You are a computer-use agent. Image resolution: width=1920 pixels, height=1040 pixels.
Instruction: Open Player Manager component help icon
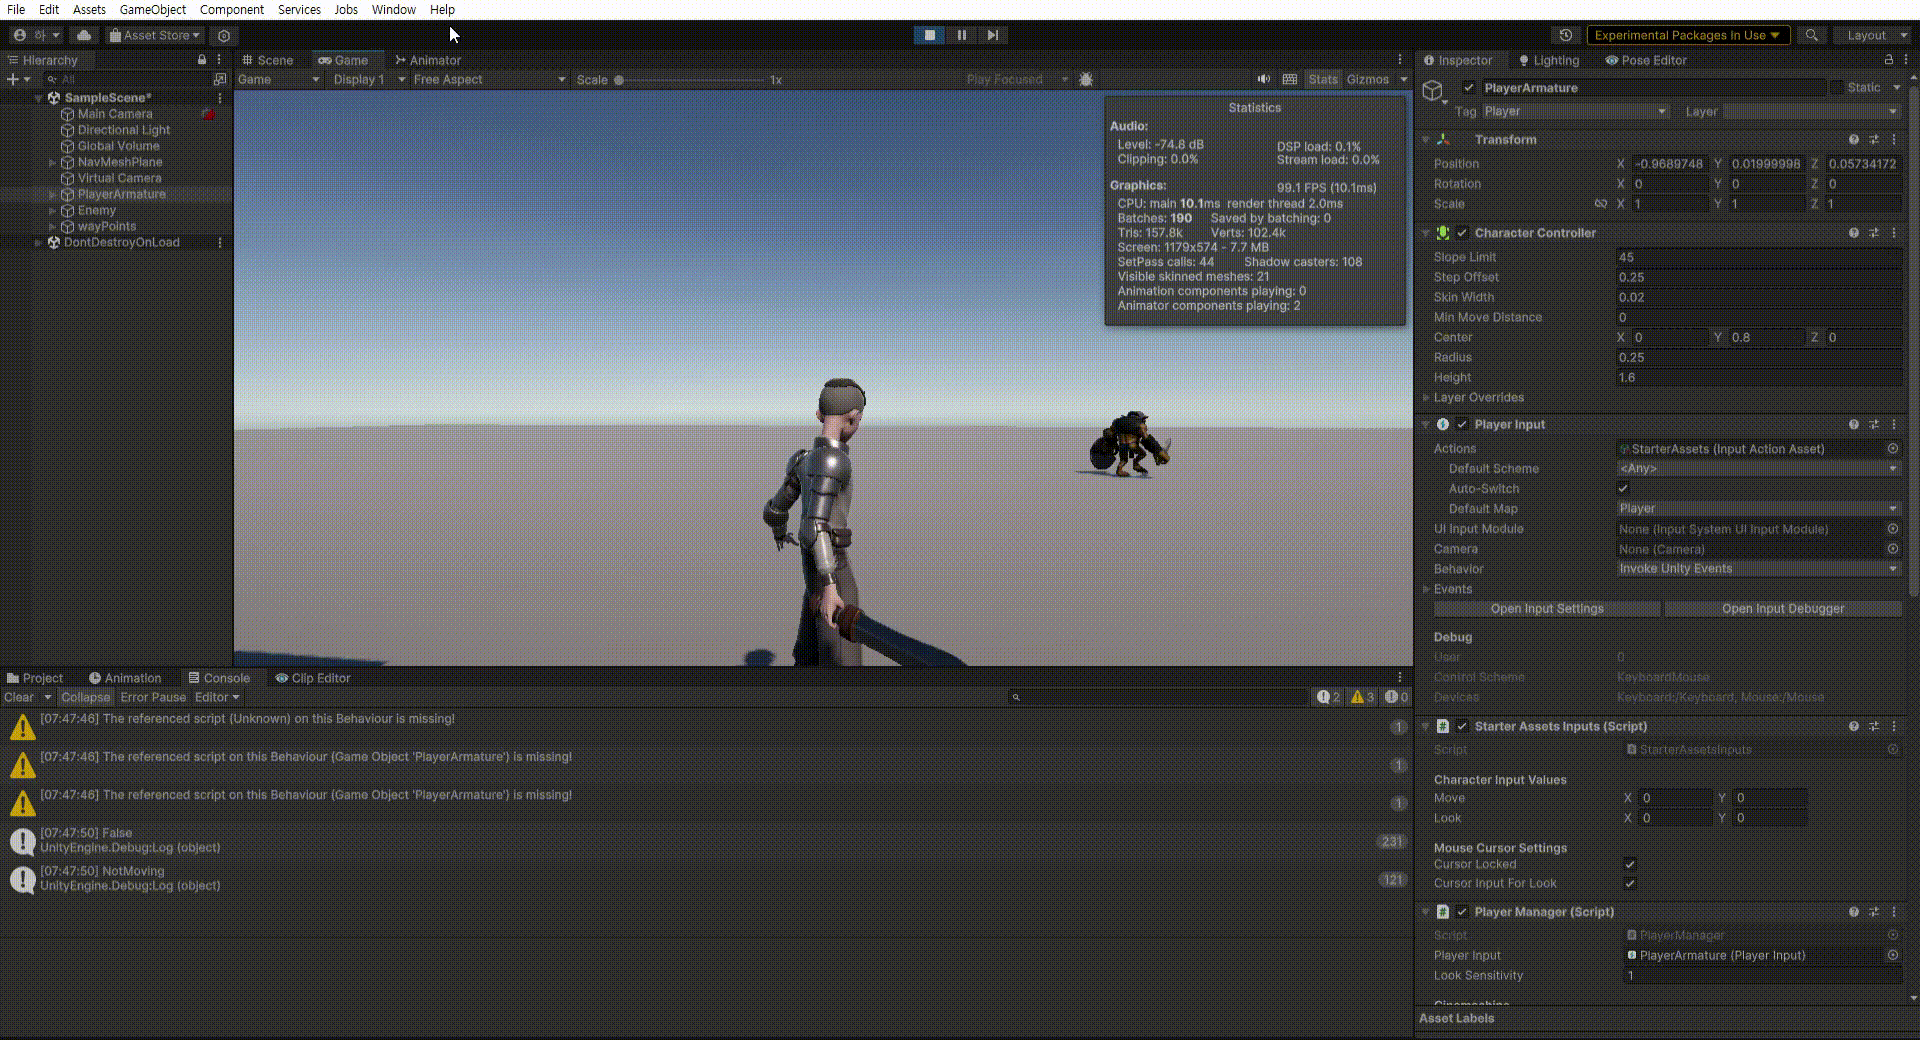[x=1854, y=912]
